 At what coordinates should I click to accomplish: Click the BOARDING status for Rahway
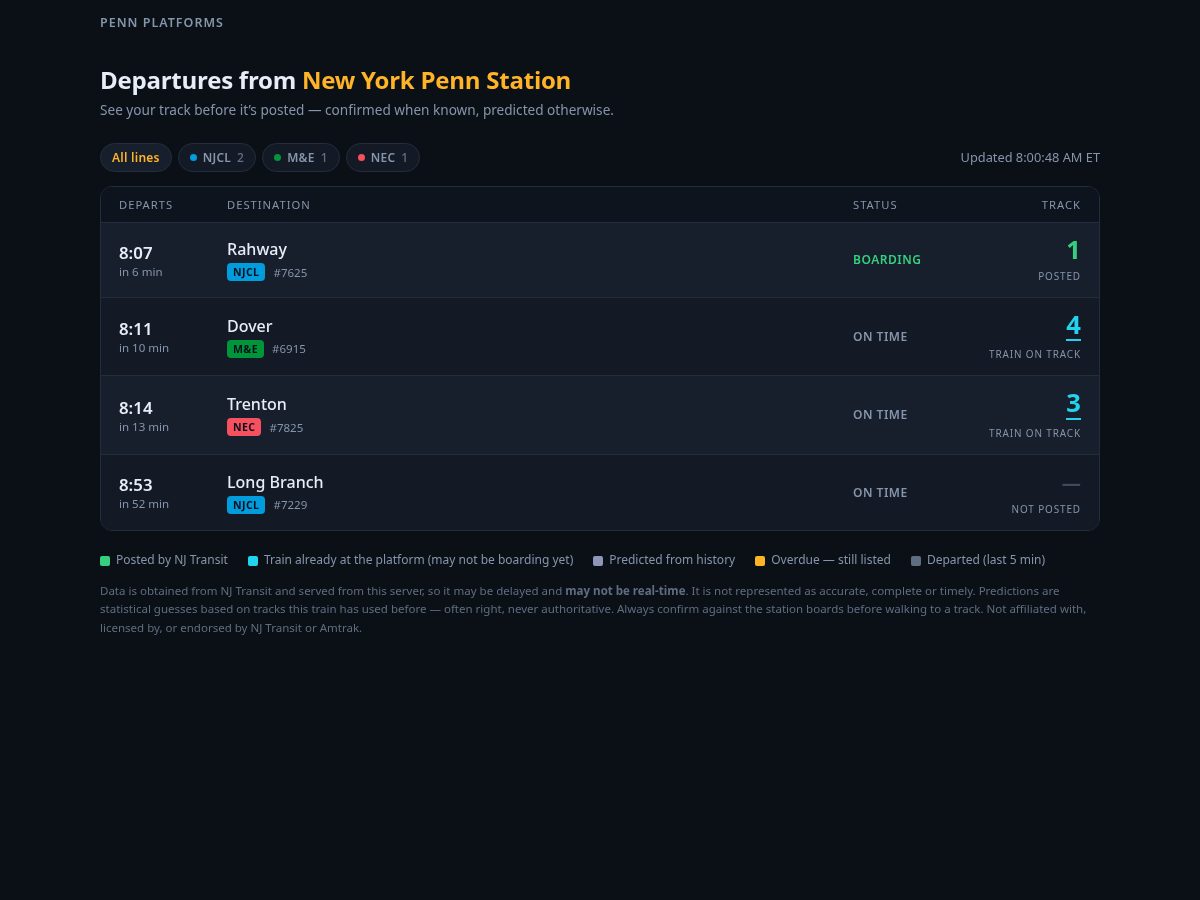pos(887,260)
